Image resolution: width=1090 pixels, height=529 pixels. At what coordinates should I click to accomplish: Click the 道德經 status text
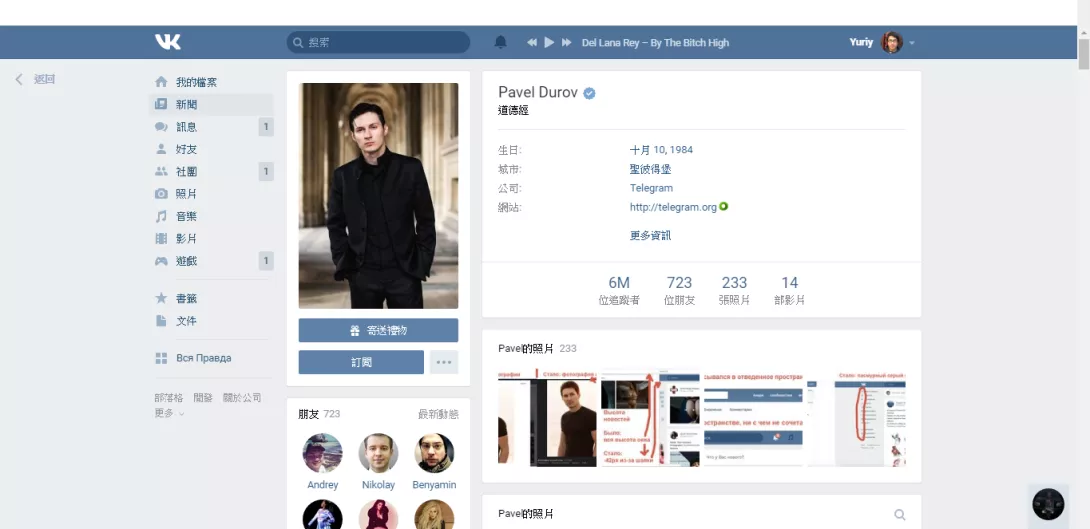[514, 110]
